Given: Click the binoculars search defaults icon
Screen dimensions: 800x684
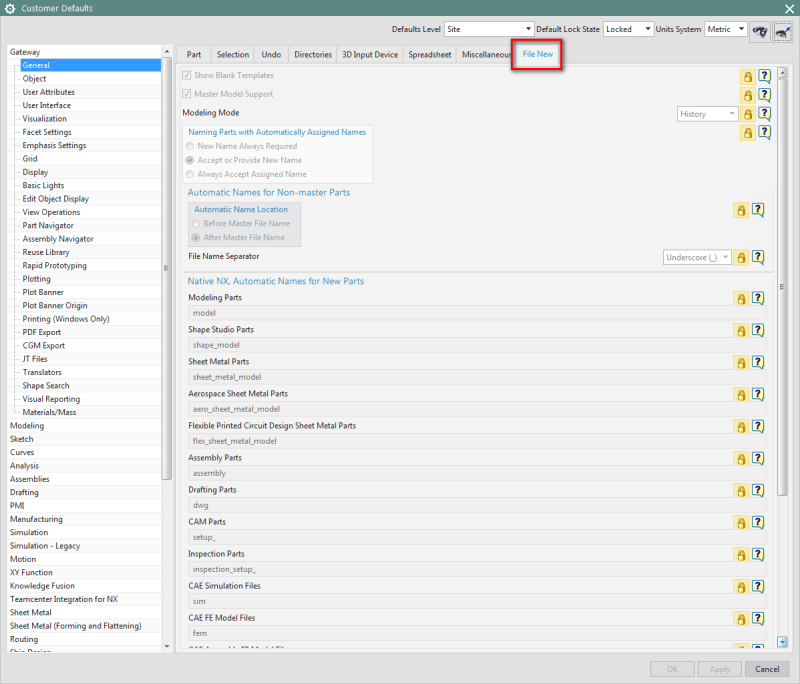Looking at the screenshot, I should (x=760, y=32).
